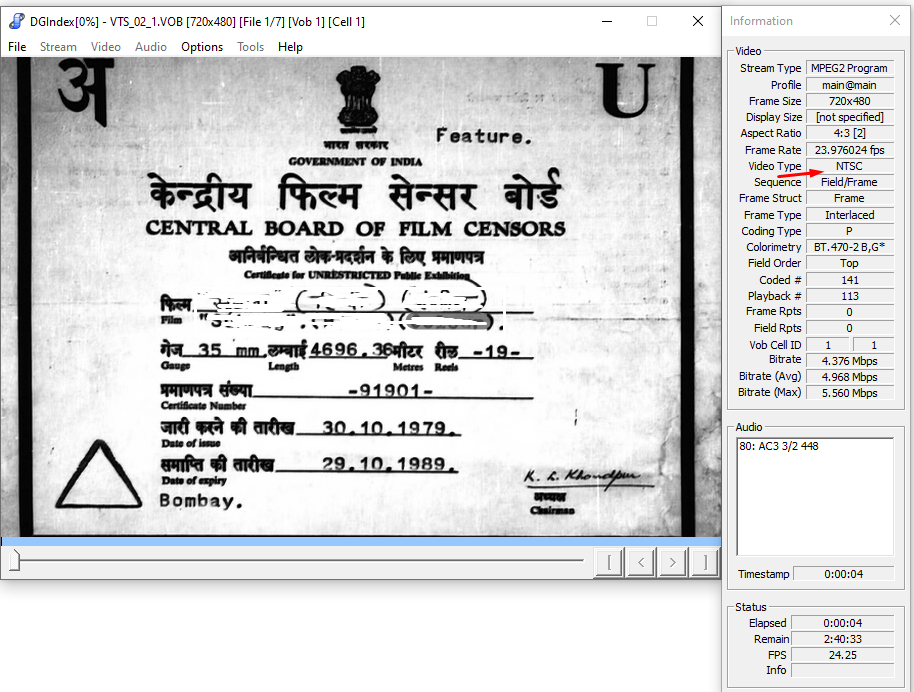Image resolution: width=914 pixels, height=692 pixels.
Task: Click the Display Size '[not specified]' field
Action: pyautogui.click(x=849, y=117)
